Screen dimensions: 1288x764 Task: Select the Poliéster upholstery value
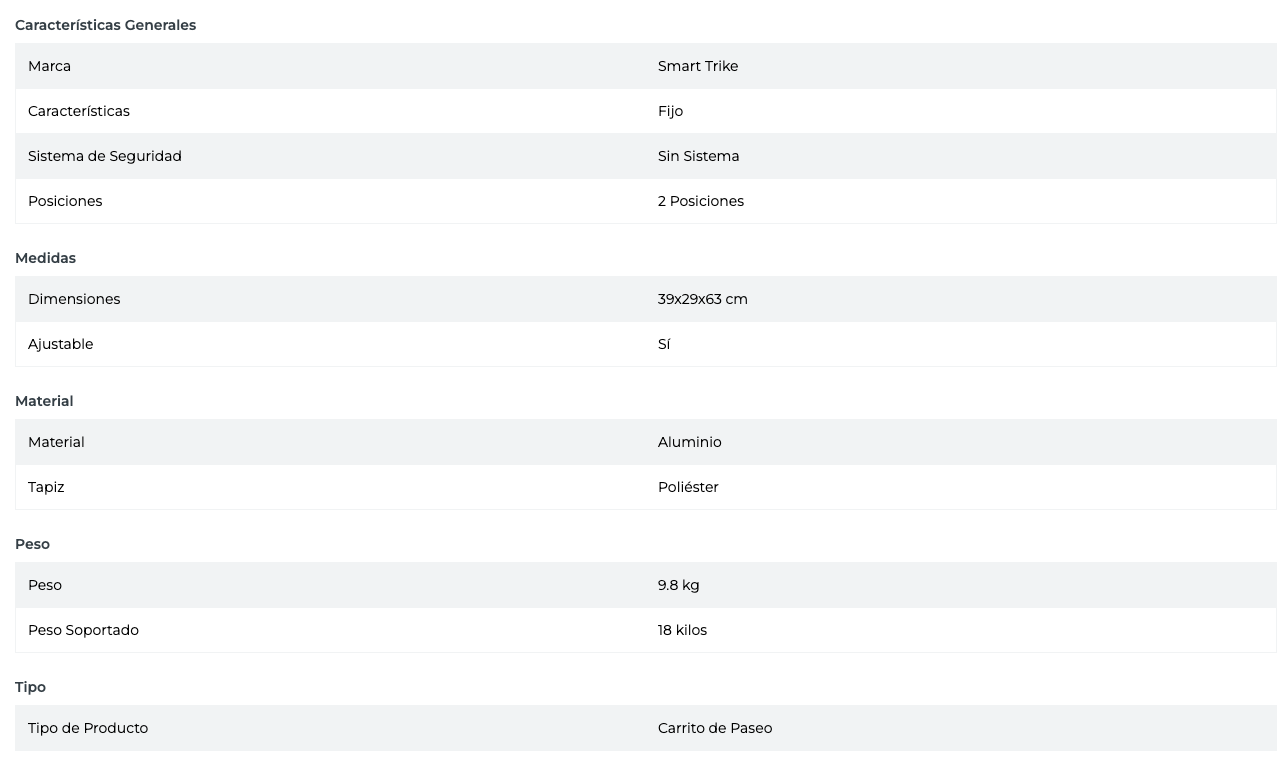click(688, 487)
